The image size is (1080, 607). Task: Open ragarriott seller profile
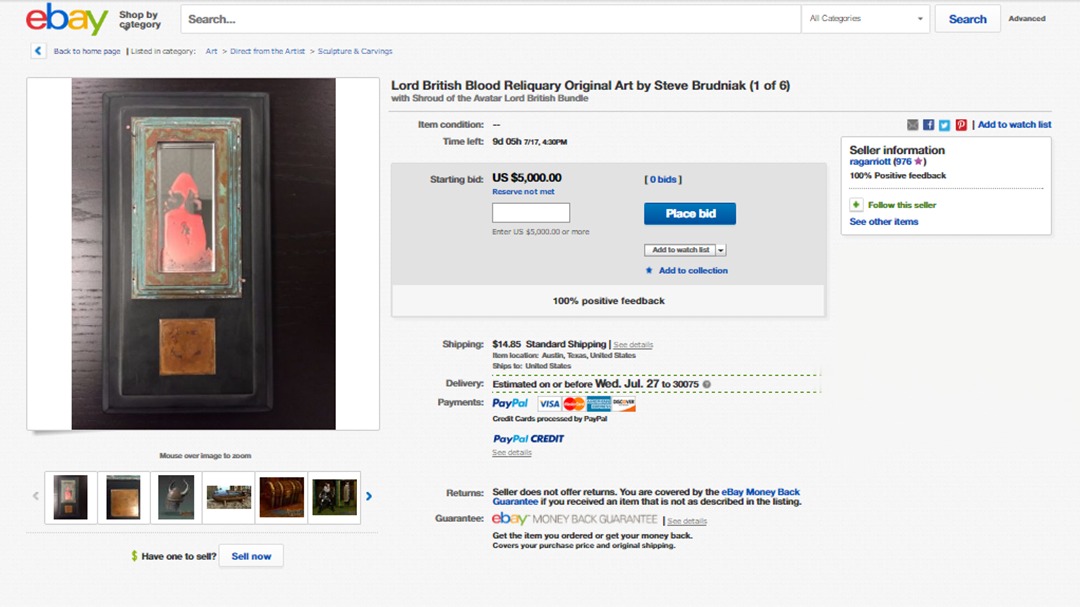pyautogui.click(x=870, y=162)
